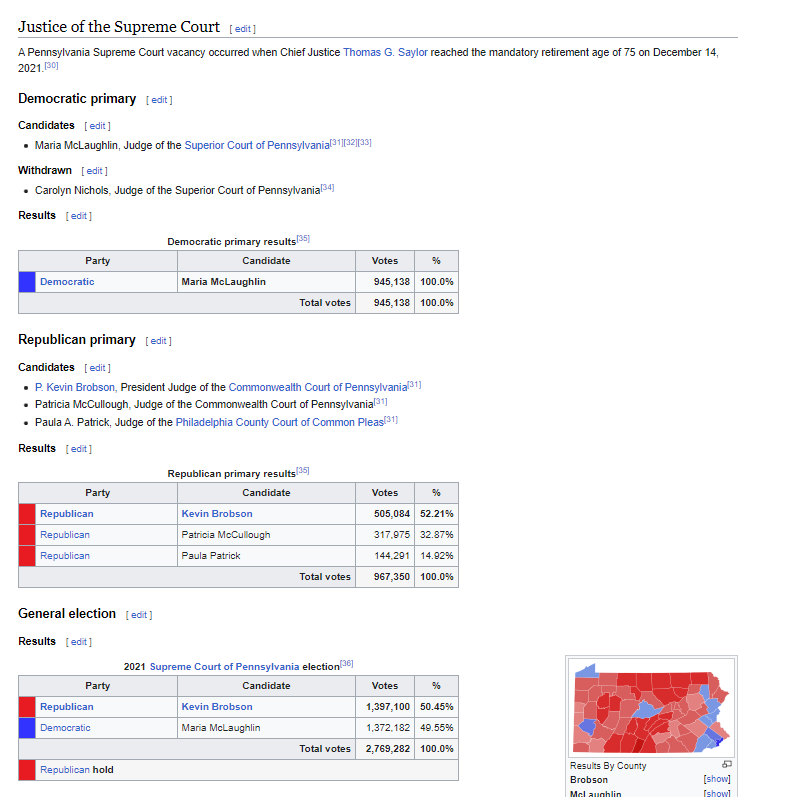Edit the Justice of the Supreme Court section
The width and height of the screenshot is (790, 797).
point(242,29)
